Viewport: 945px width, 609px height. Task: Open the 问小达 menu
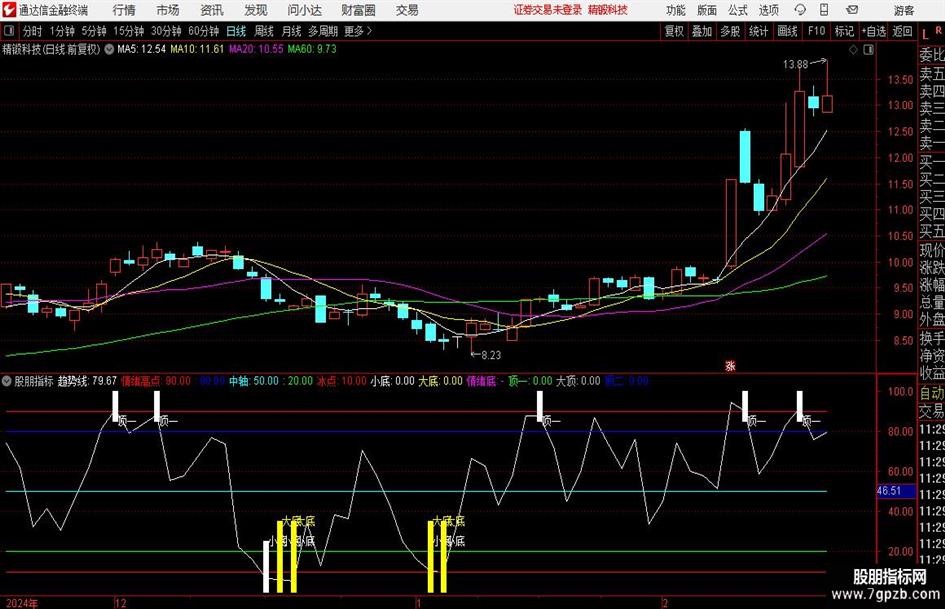coord(304,10)
